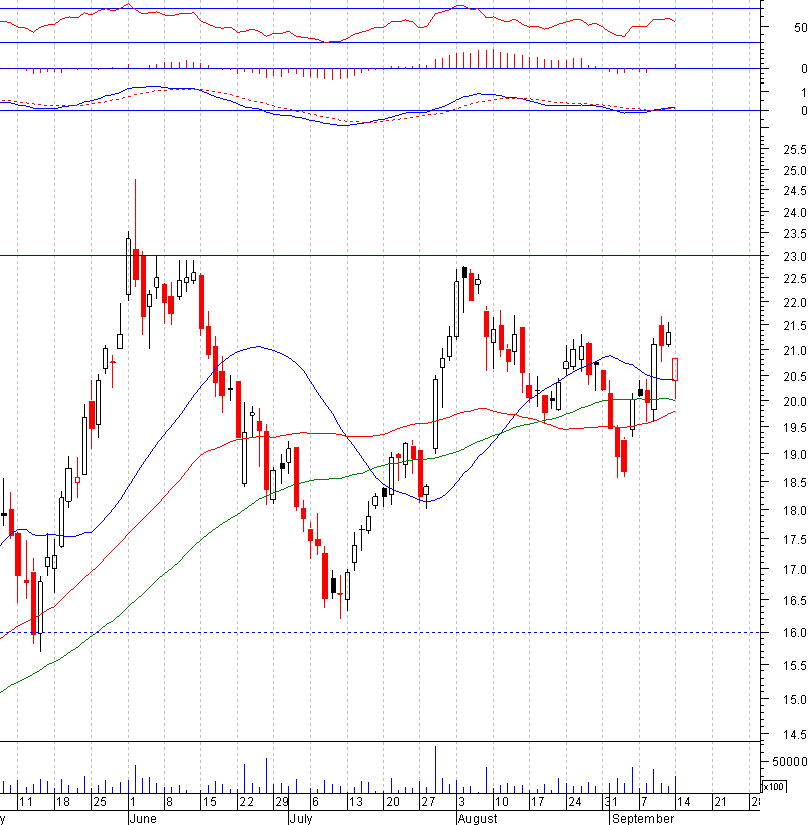Click the 16.5 price axis label
The image size is (811, 825).
(795, 601)
